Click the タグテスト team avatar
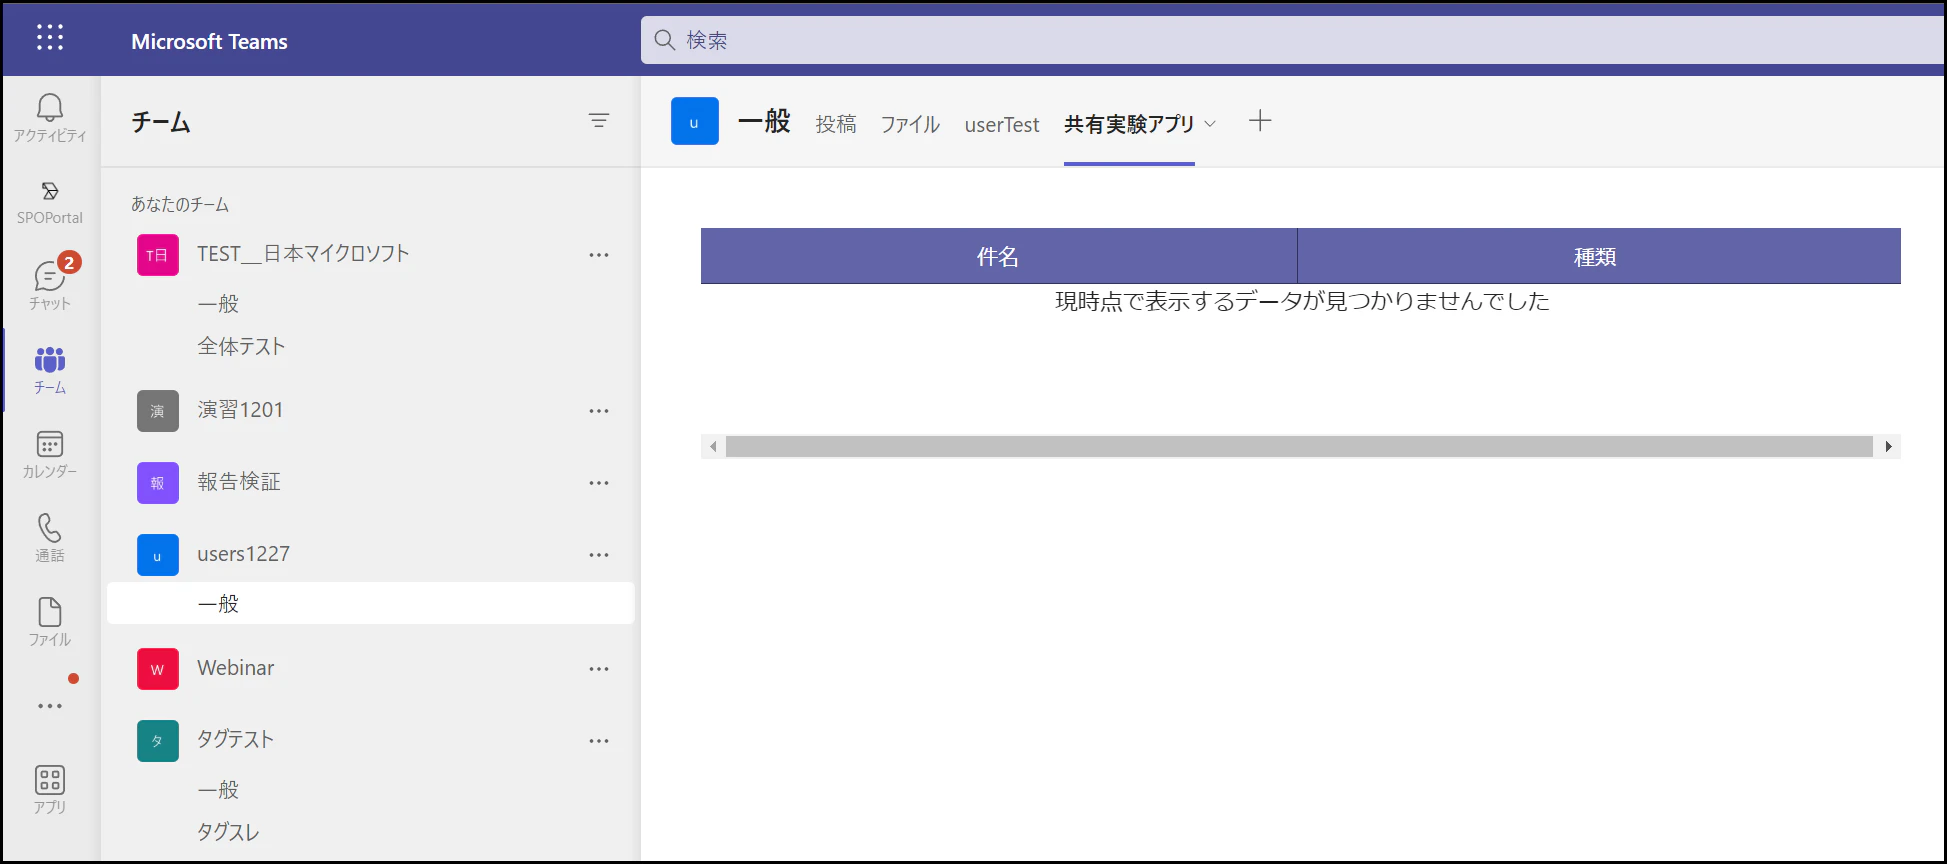The width and height of the screenshot is (1947, 864). click(158, 741)
